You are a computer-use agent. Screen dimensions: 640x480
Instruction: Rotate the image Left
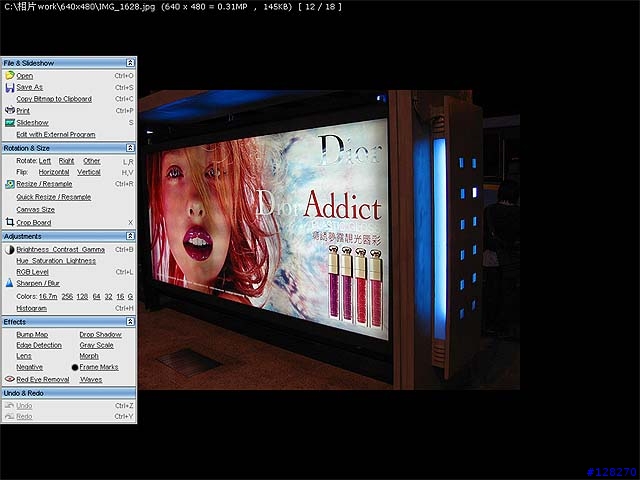(x=45, y=161)
